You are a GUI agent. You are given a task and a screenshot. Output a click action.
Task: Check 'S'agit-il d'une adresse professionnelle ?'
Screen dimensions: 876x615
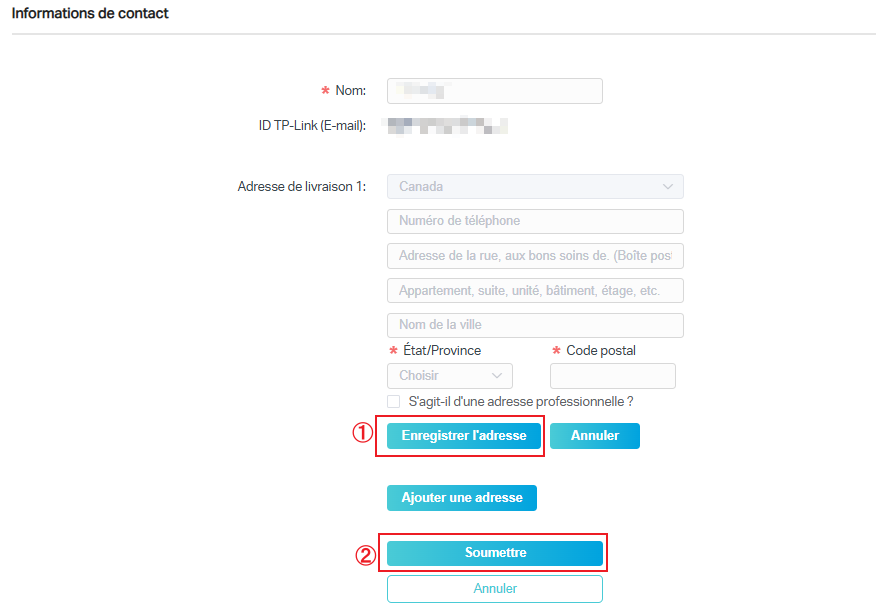(393, 401)
